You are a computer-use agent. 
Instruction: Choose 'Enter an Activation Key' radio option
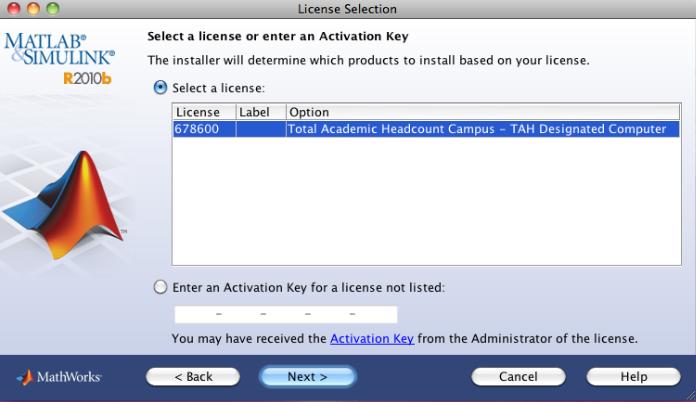(x=160, y=287)
